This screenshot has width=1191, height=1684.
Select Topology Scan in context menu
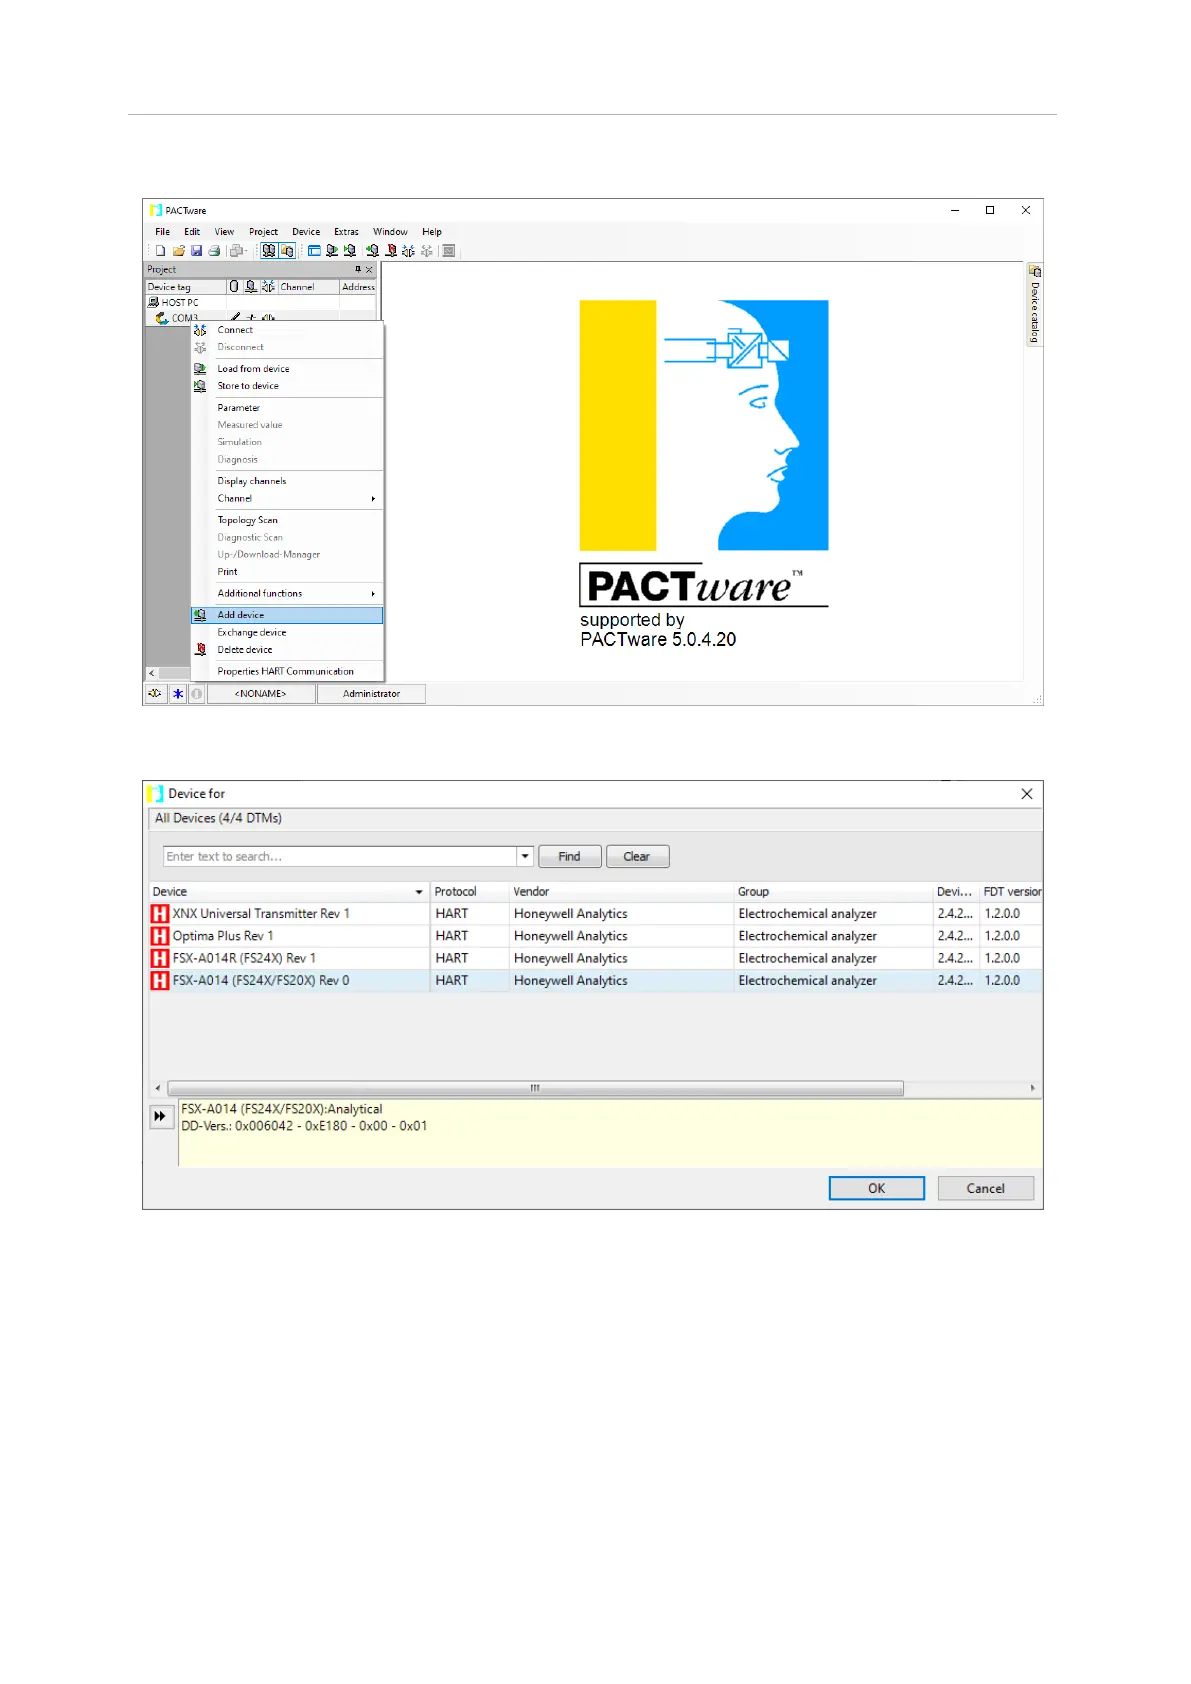[287, 520]
